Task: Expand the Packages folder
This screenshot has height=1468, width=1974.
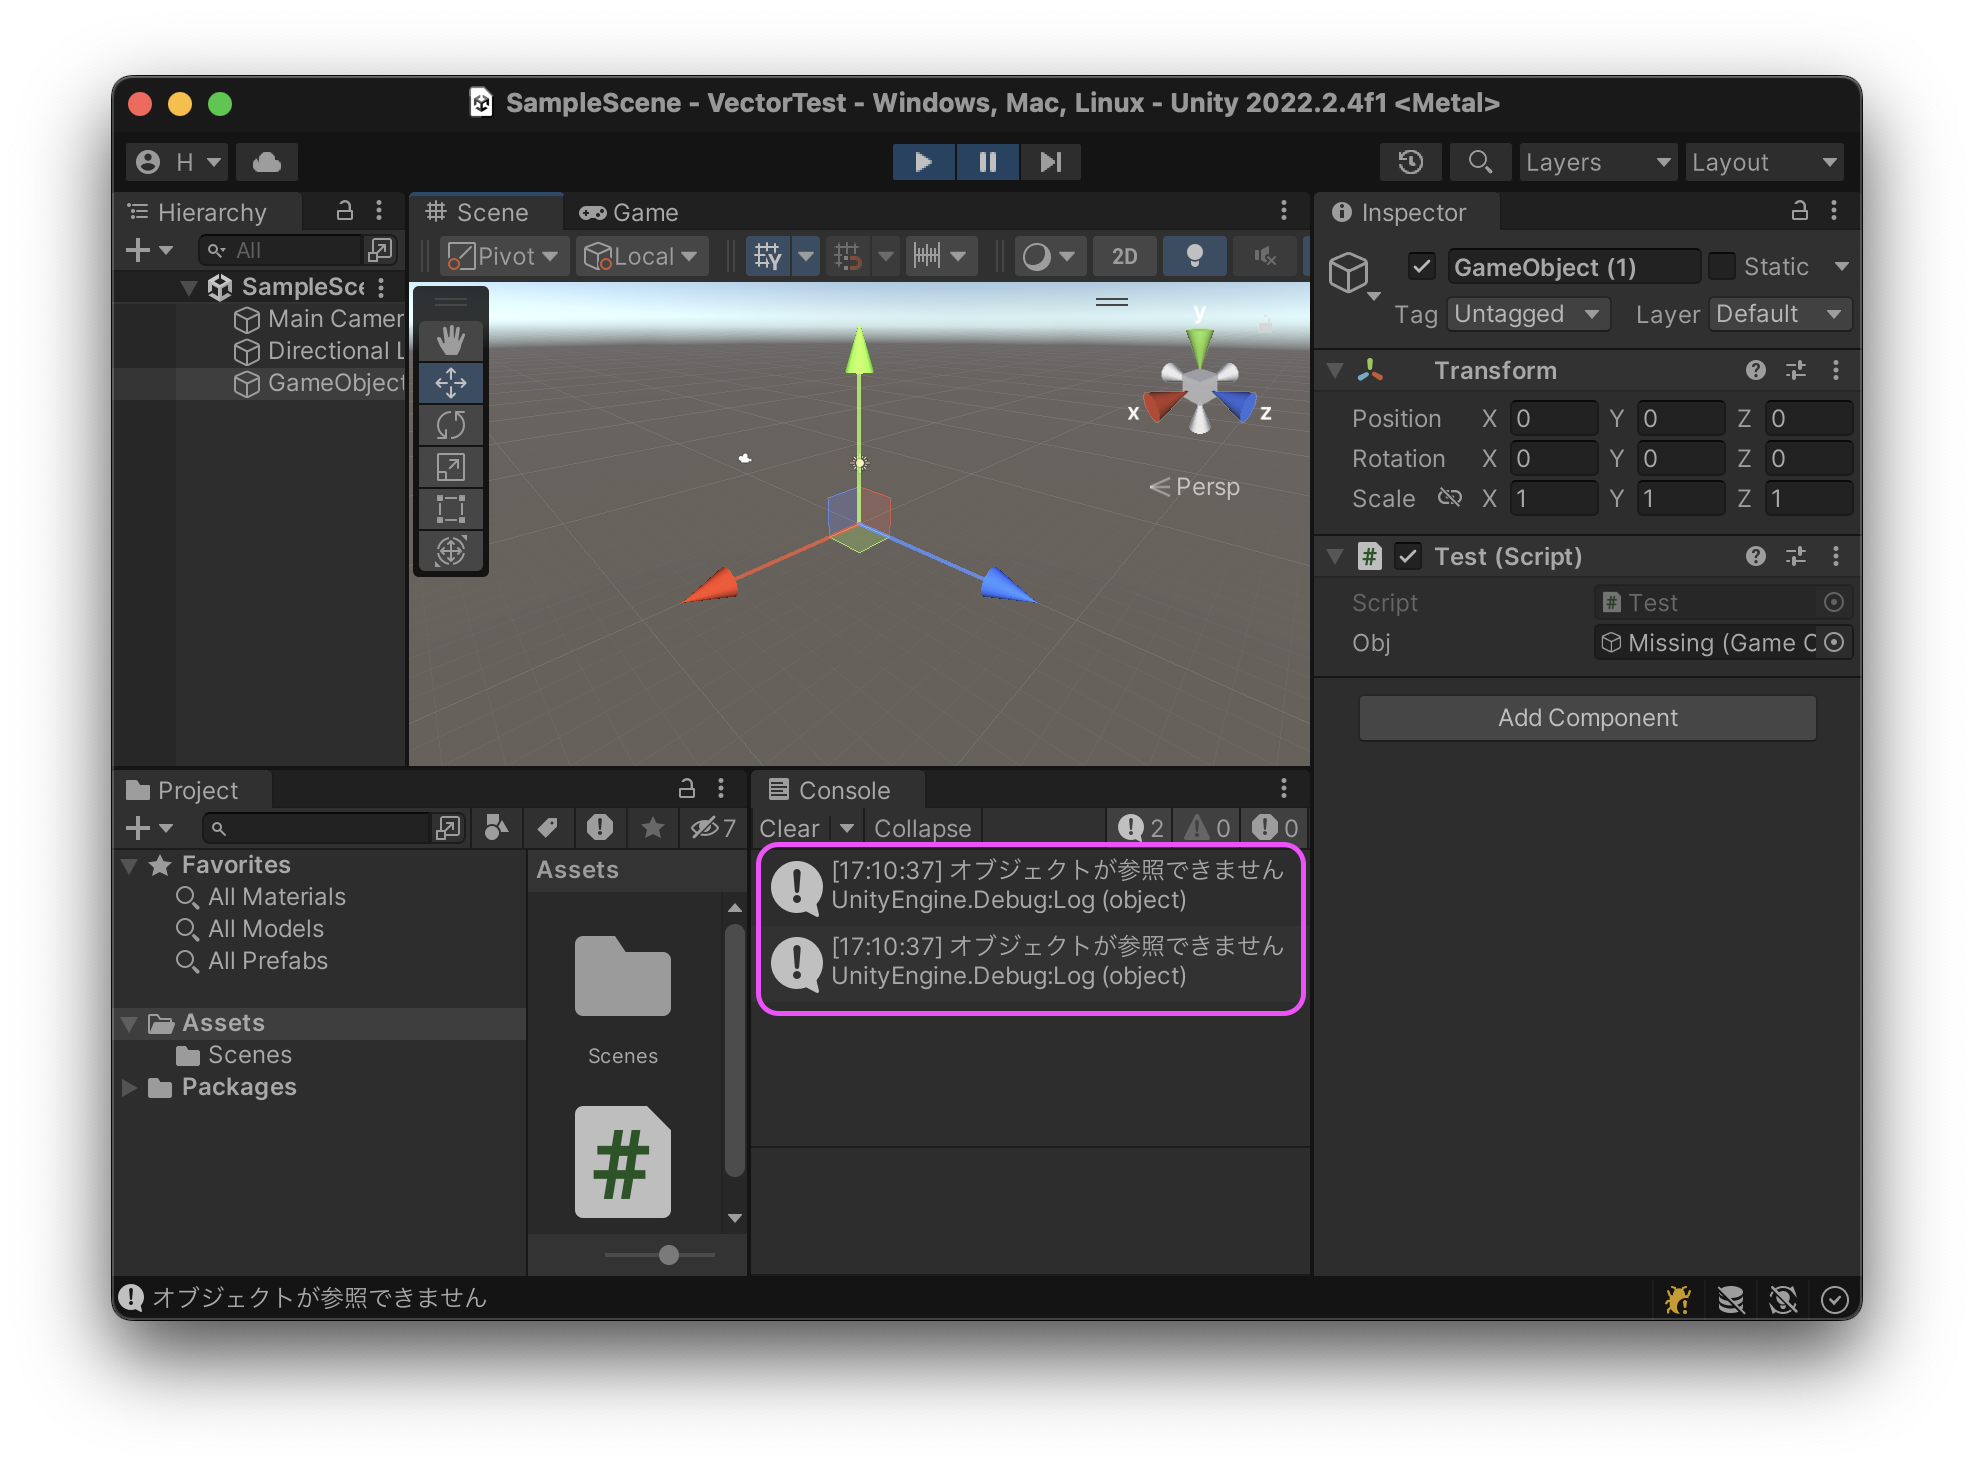Action: point(129,1087)
